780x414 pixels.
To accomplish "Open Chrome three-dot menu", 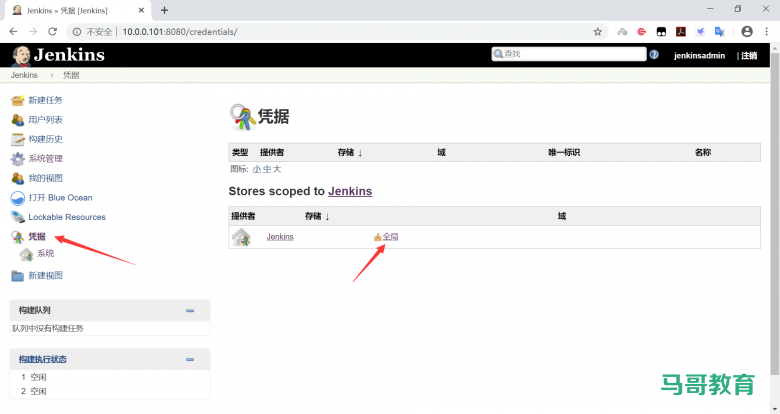I will click(x=766, y=31).
